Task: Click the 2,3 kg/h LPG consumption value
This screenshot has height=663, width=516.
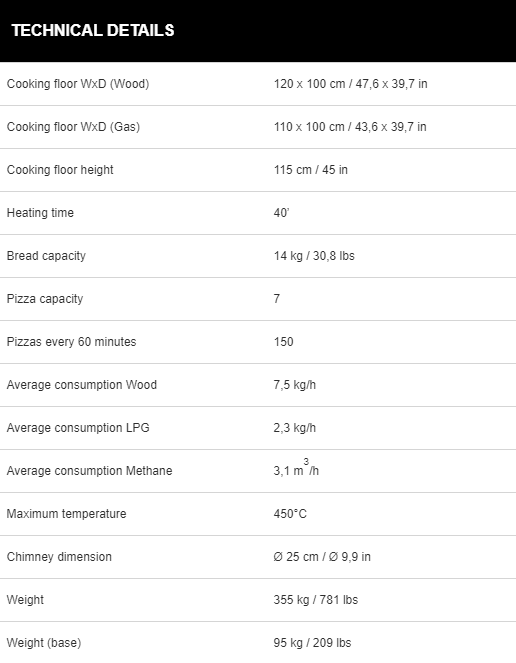Action: [294, 428]
